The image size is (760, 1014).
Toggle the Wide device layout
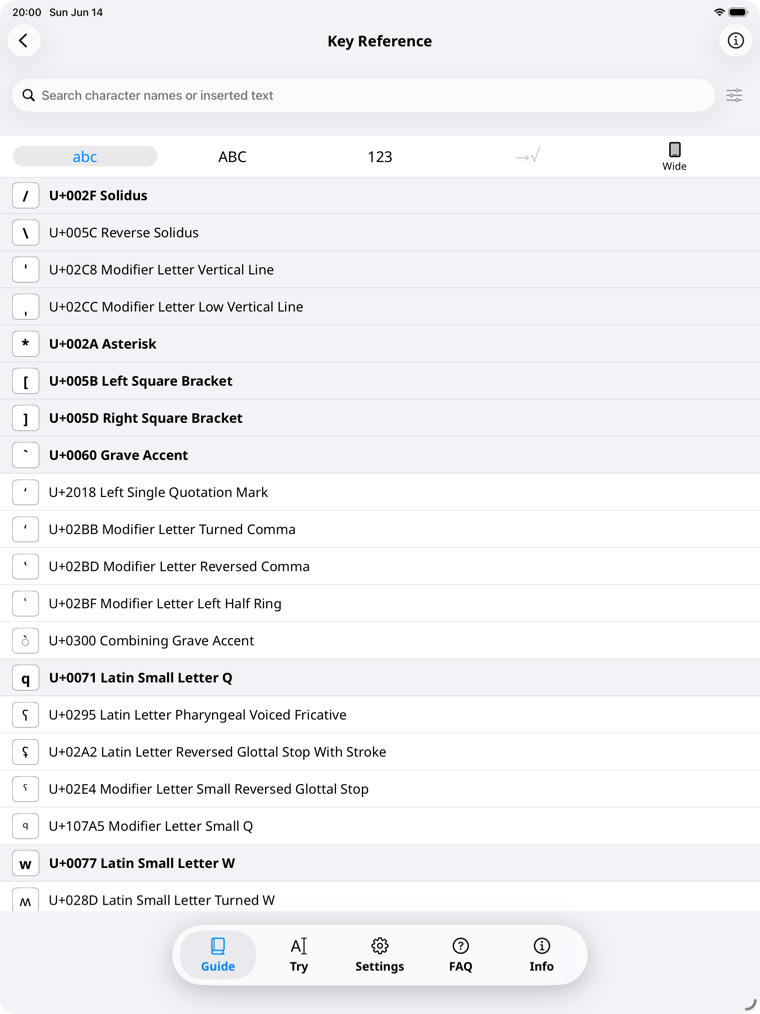point(674,156)
